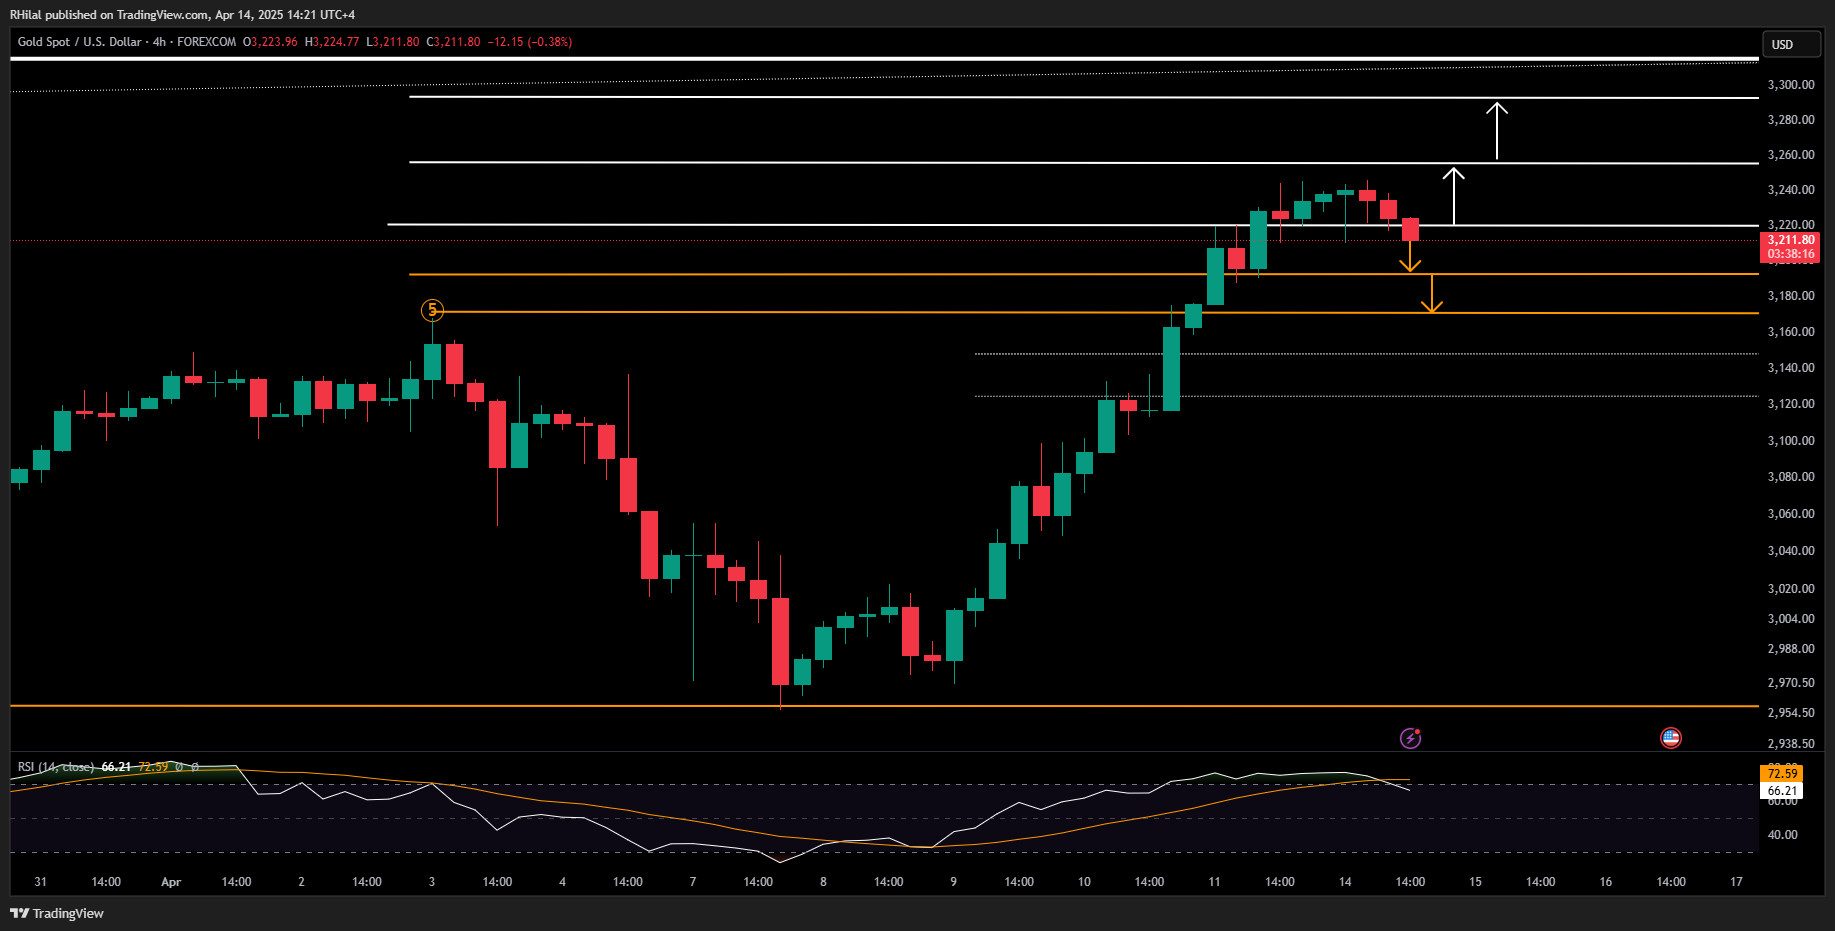Click the 16 date label on time axis
The height and width of the screenshot is (931, 1835).
tap(1606, 882)
